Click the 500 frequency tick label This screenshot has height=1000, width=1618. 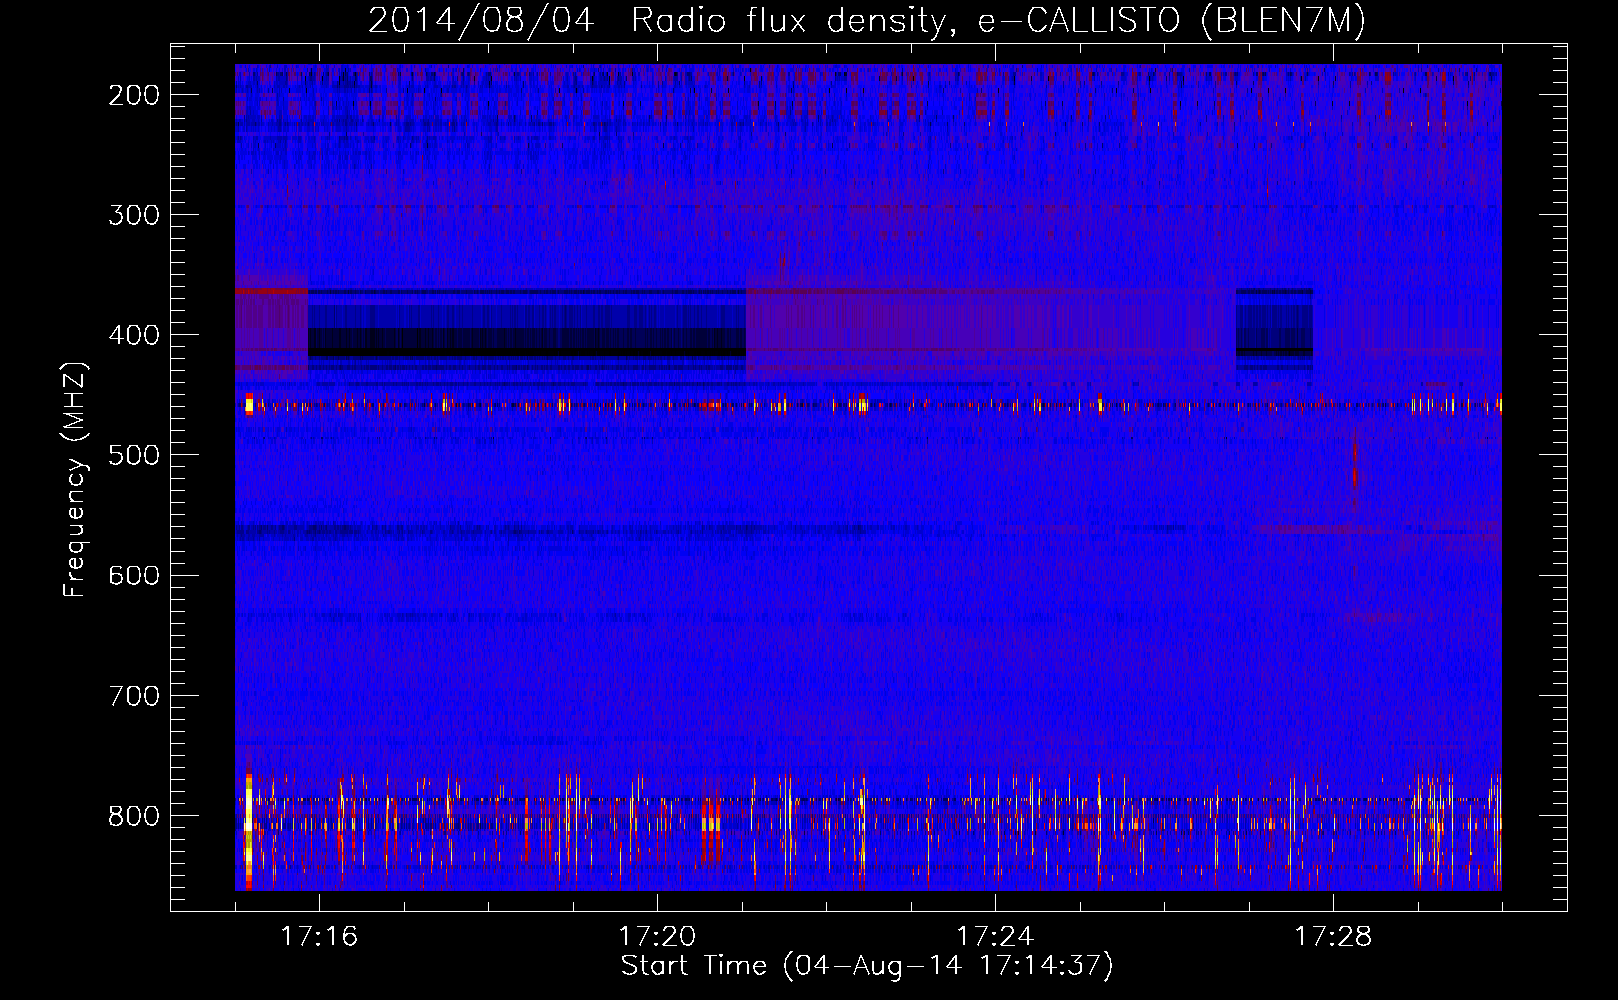[134, 455]
